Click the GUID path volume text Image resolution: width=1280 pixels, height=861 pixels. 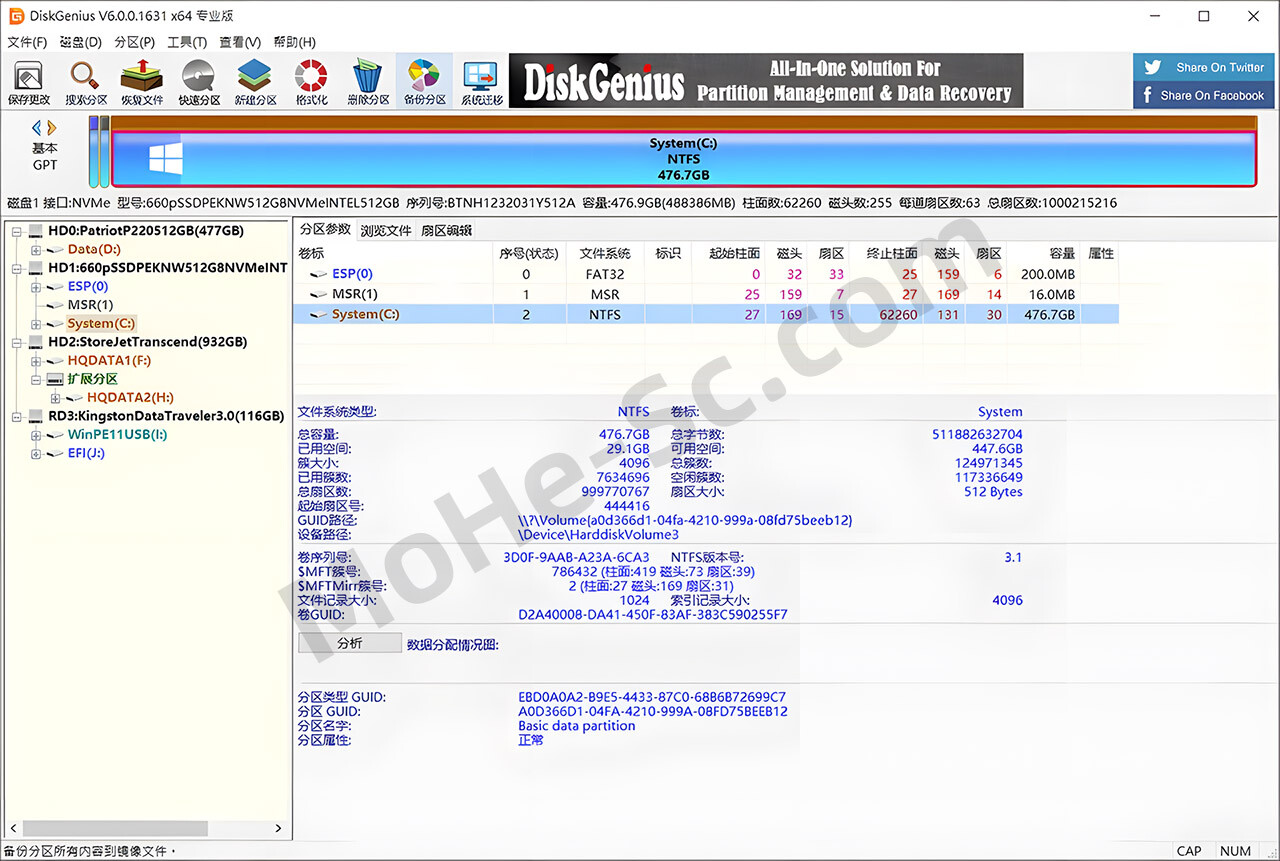point(685,520)
